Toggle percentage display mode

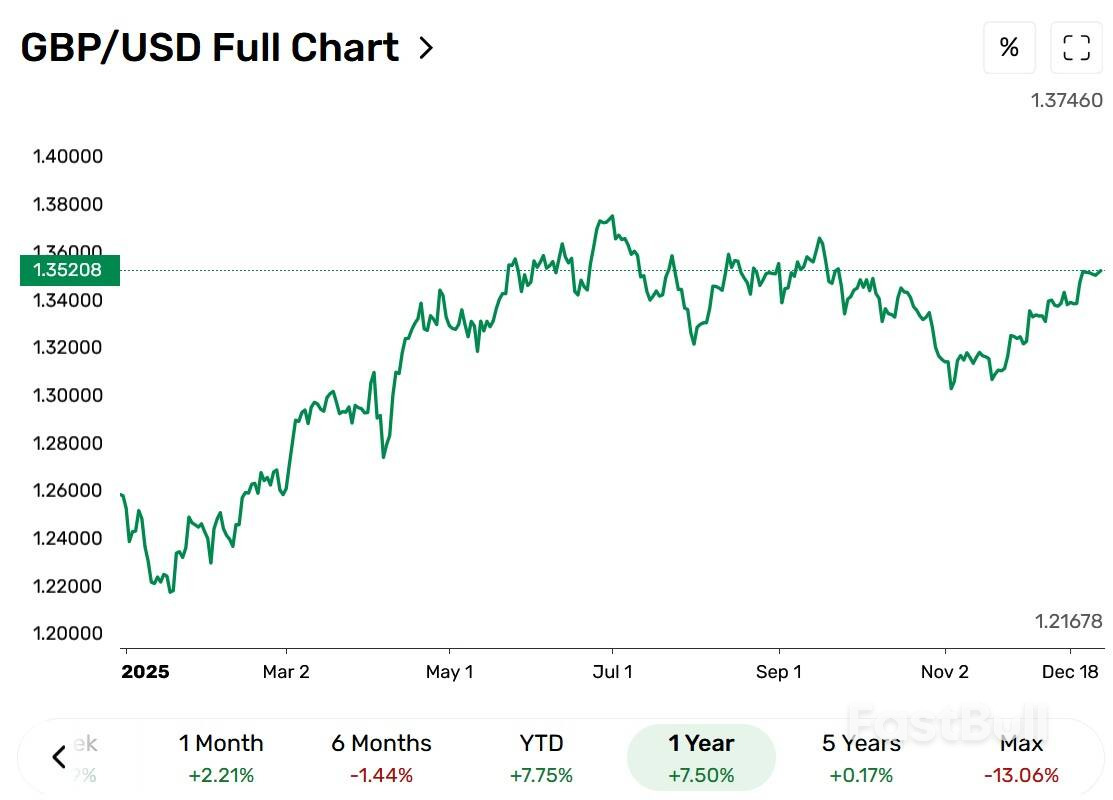[x=1008, y=47]
